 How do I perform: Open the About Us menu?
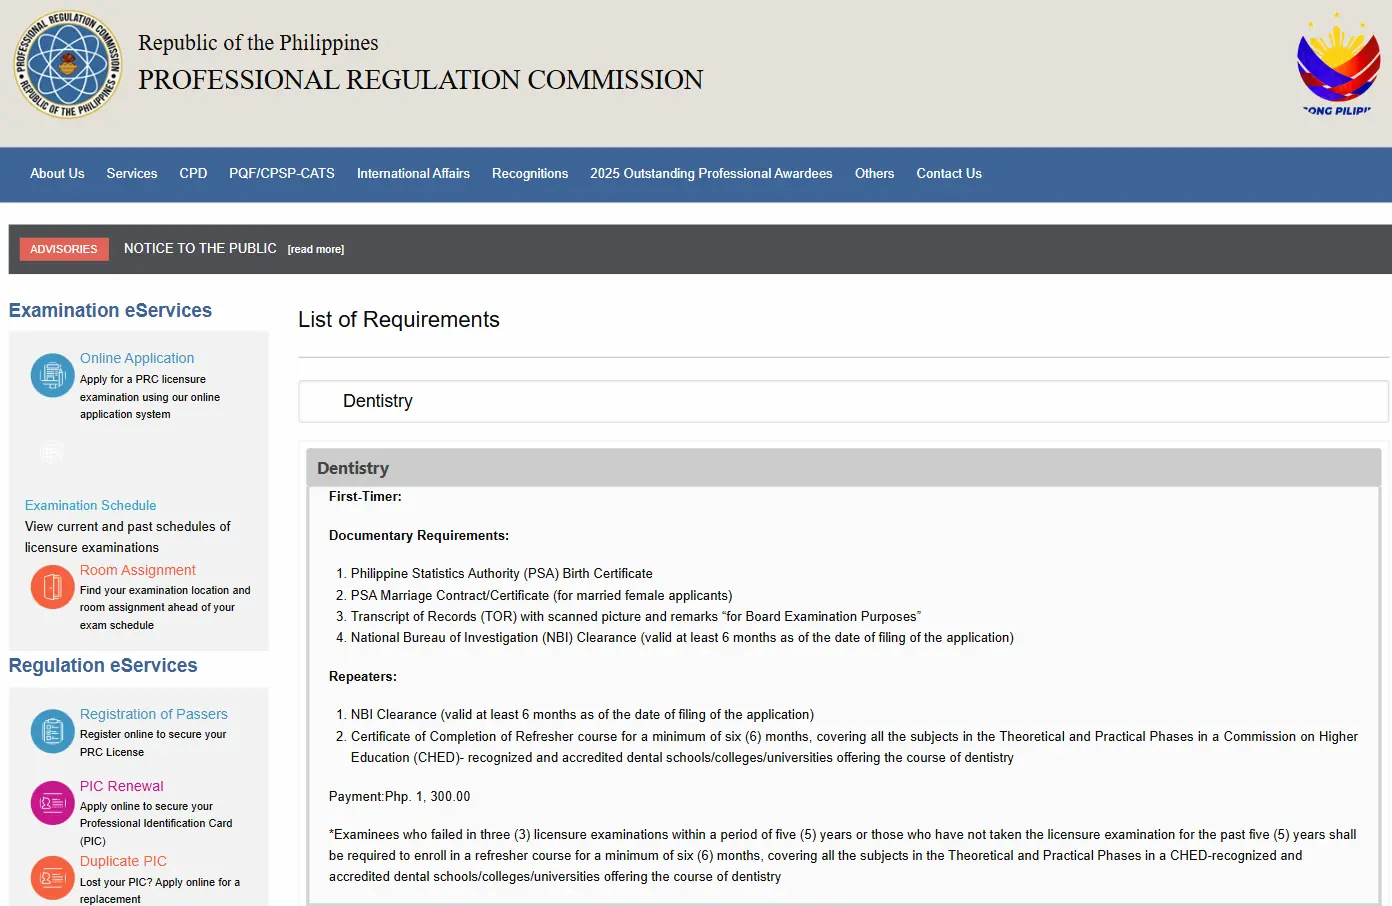(x=57, y=174)
